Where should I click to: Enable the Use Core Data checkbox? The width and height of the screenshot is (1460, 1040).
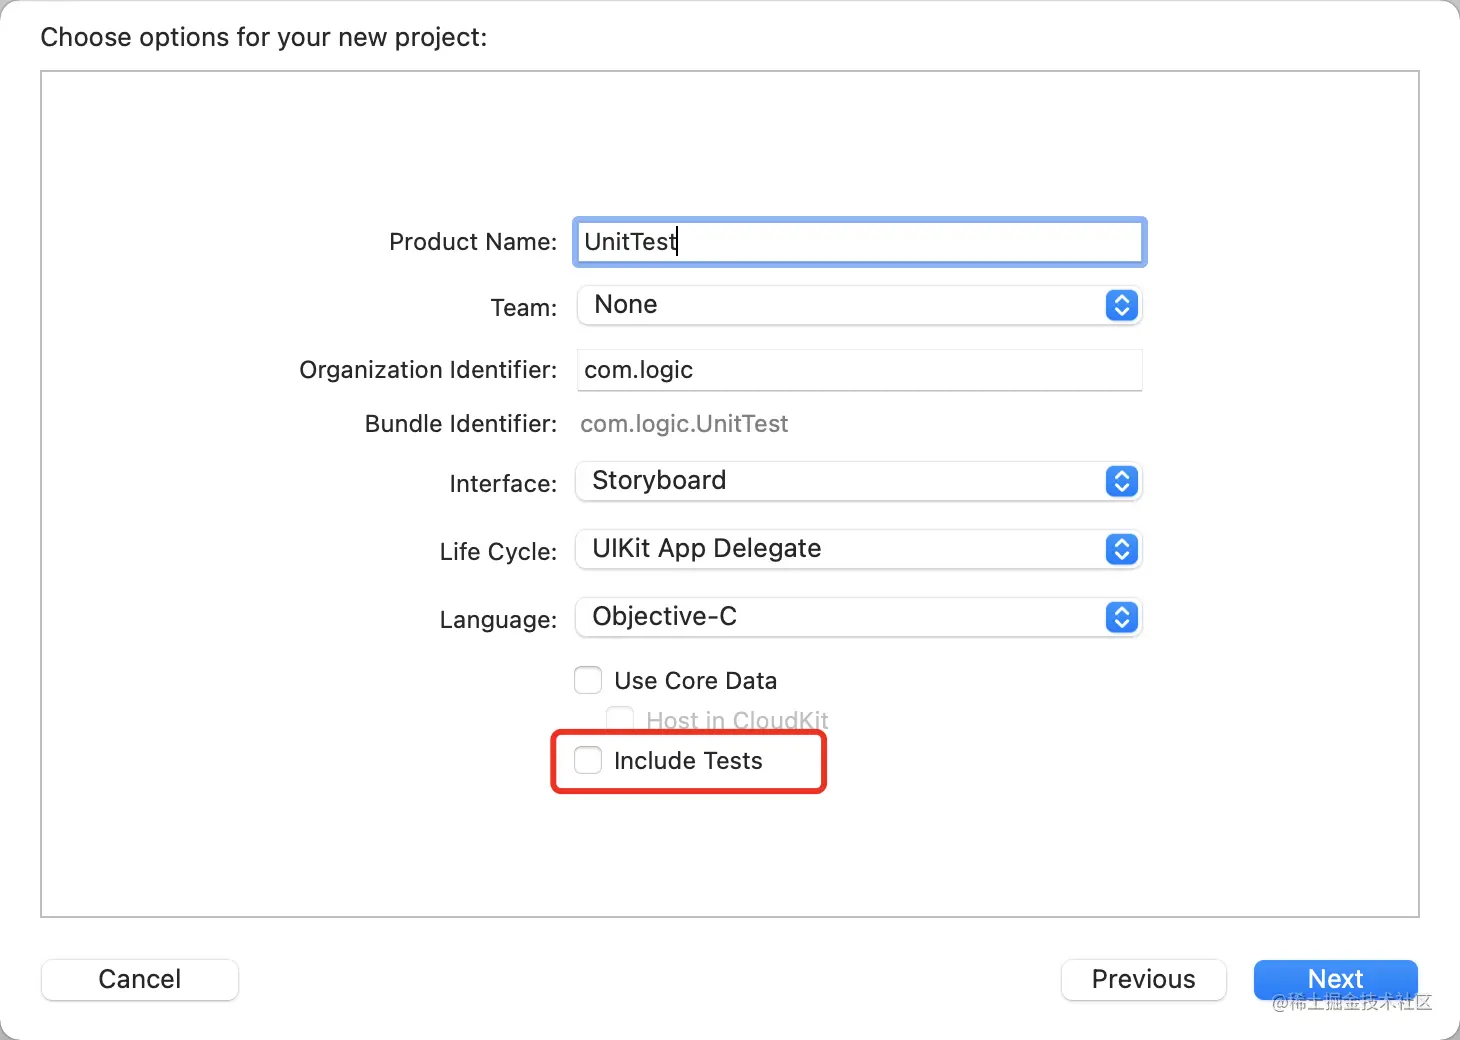(x=588, y=681)
